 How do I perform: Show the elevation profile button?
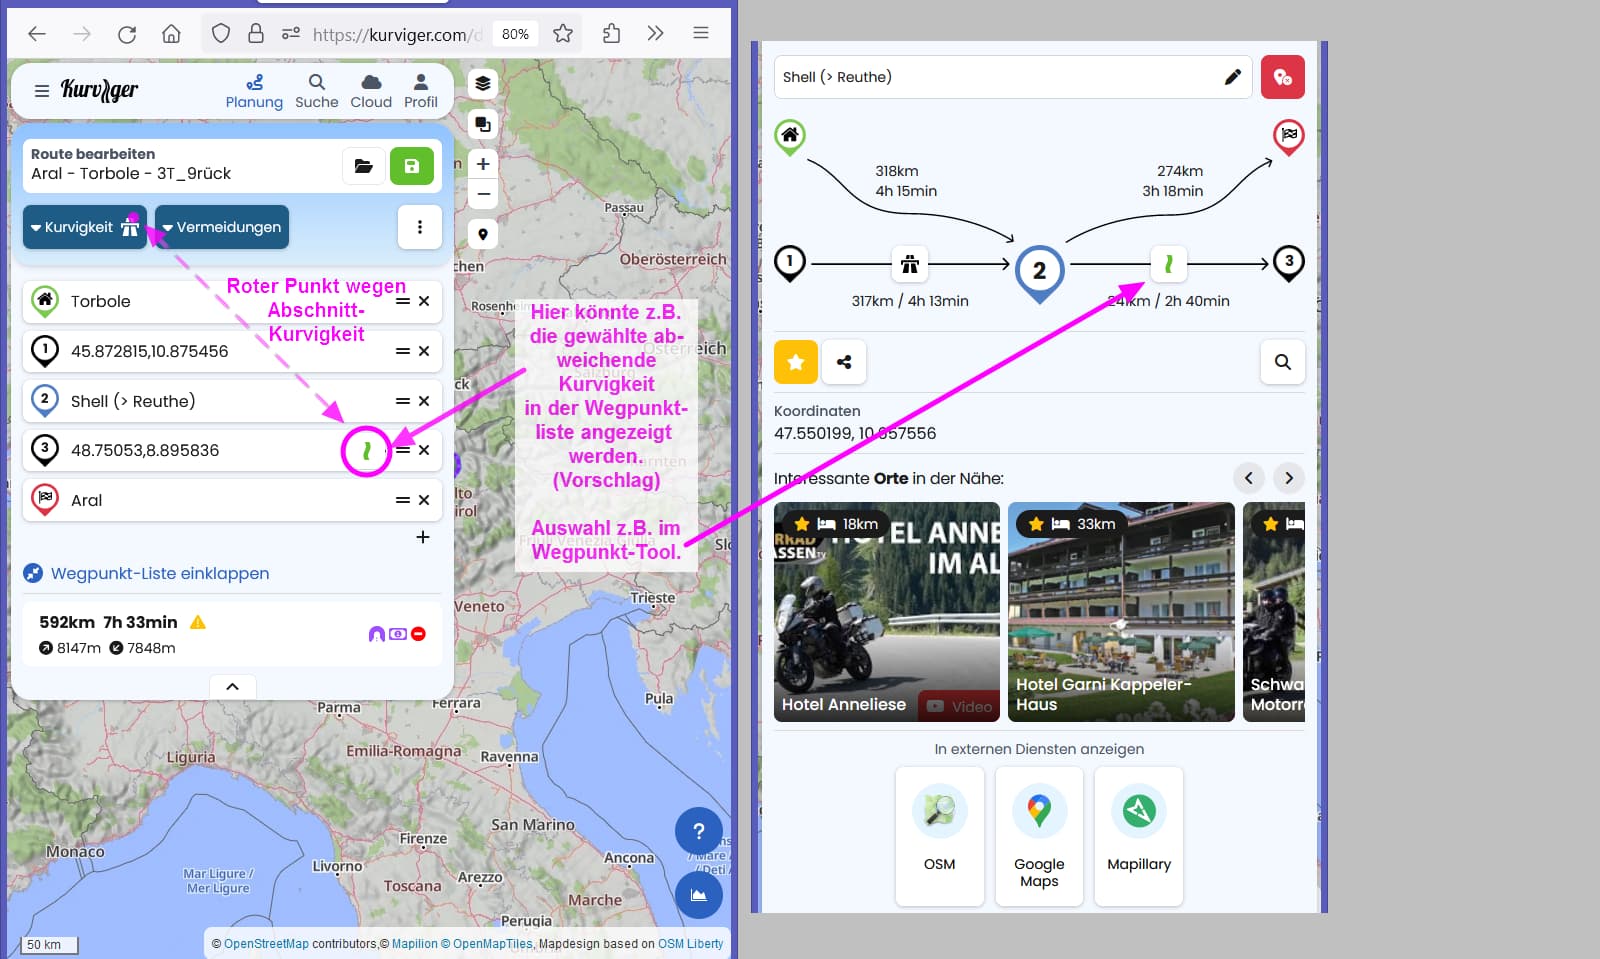[x=699, y=895]
